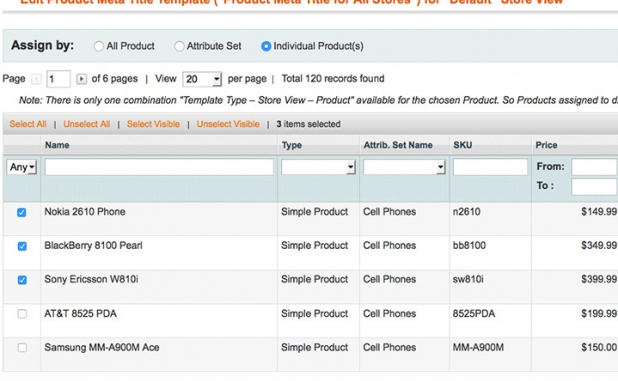Select the Attribute Set radio button
This screenshot has height=381, width=618.
pyautogui.click(x=179, y=46)
